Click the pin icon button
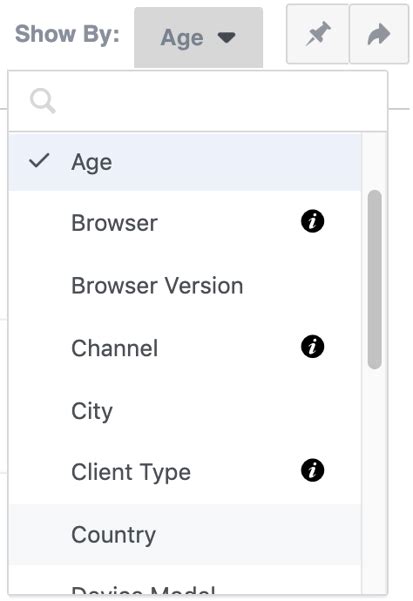The height and width of the screenshot is (601, 413). tap(318, 34)
